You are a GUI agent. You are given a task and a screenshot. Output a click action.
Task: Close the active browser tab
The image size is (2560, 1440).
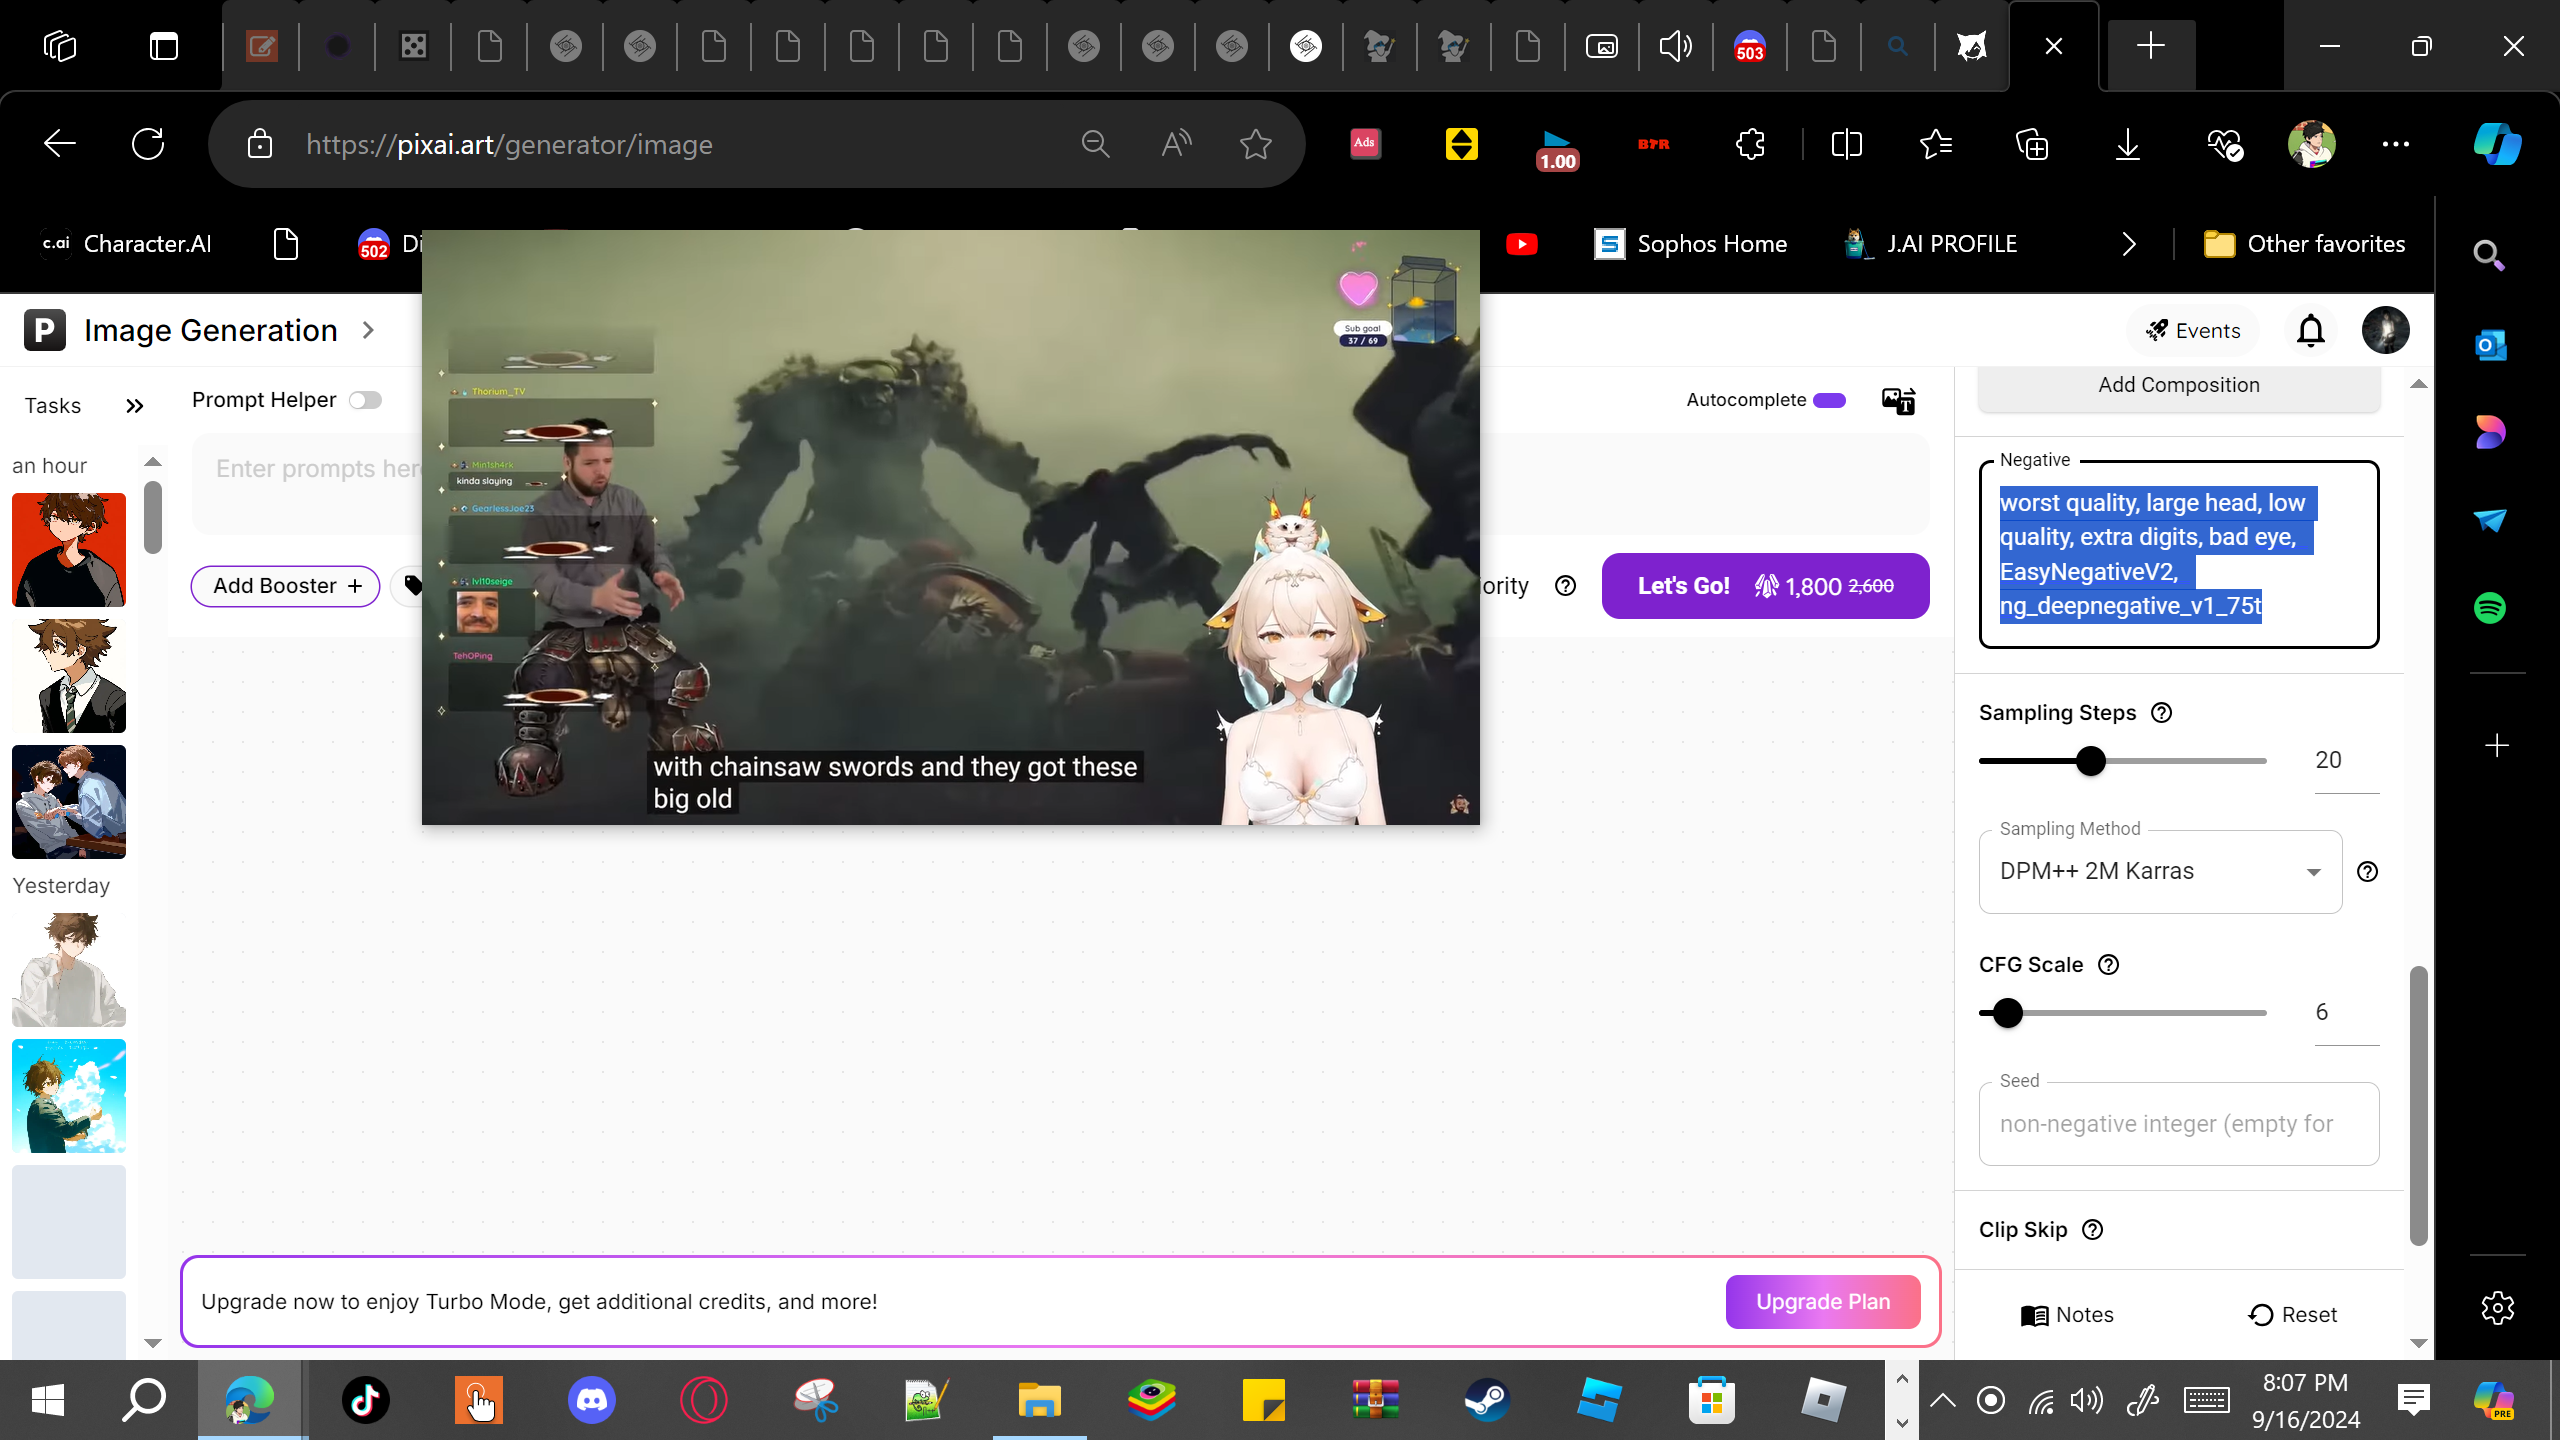click(x=2054, y=46)
